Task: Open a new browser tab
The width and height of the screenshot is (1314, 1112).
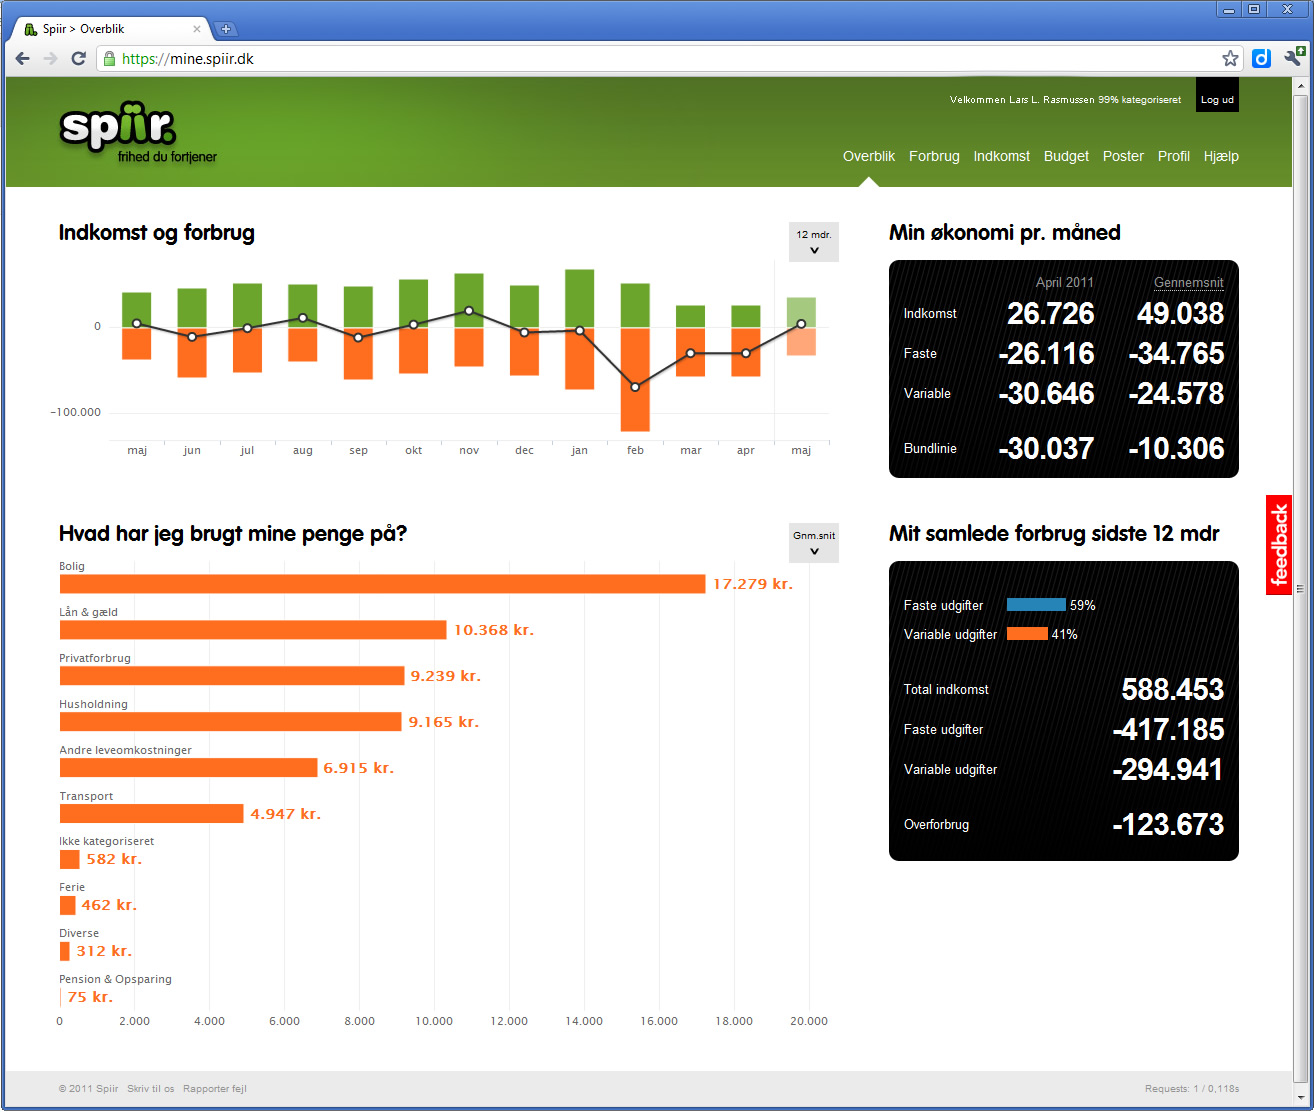Action: pyautogui.click(x=226, y=29)
